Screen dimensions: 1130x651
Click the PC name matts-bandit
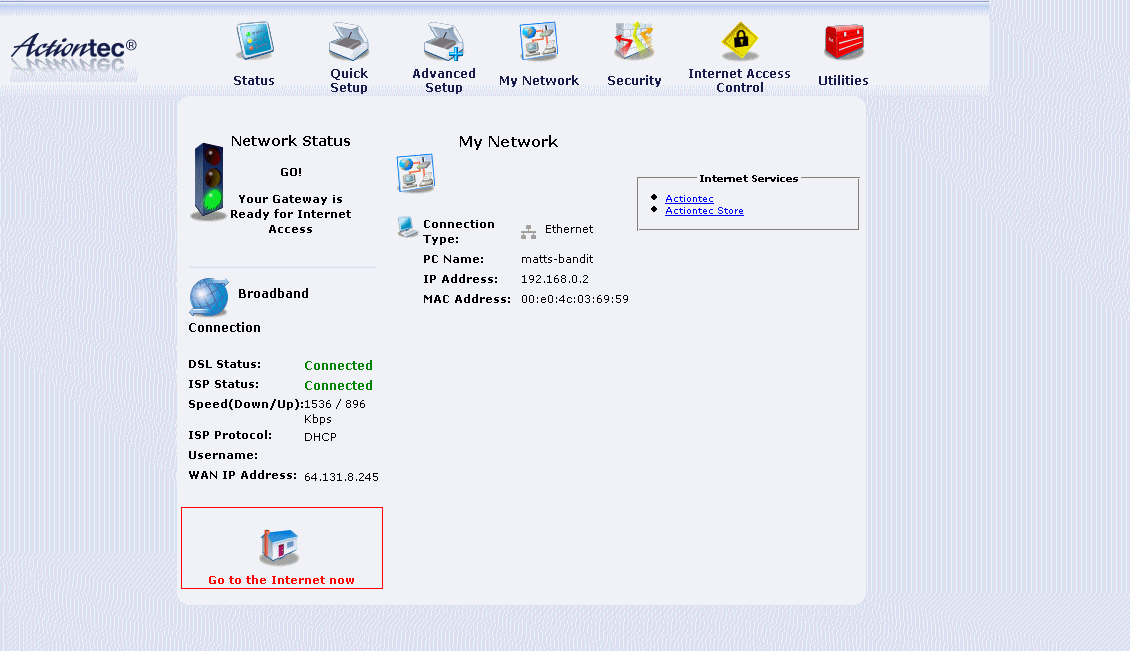(557, 259)
